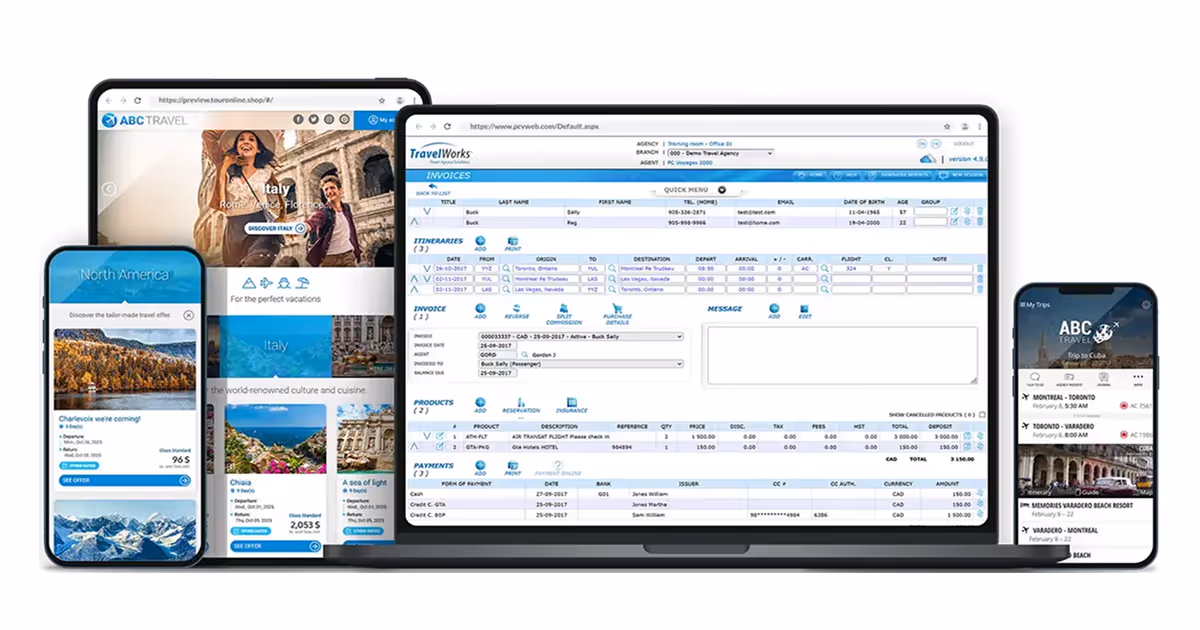
Task: Edit passenger Buck Sally row
Action: 954,212
